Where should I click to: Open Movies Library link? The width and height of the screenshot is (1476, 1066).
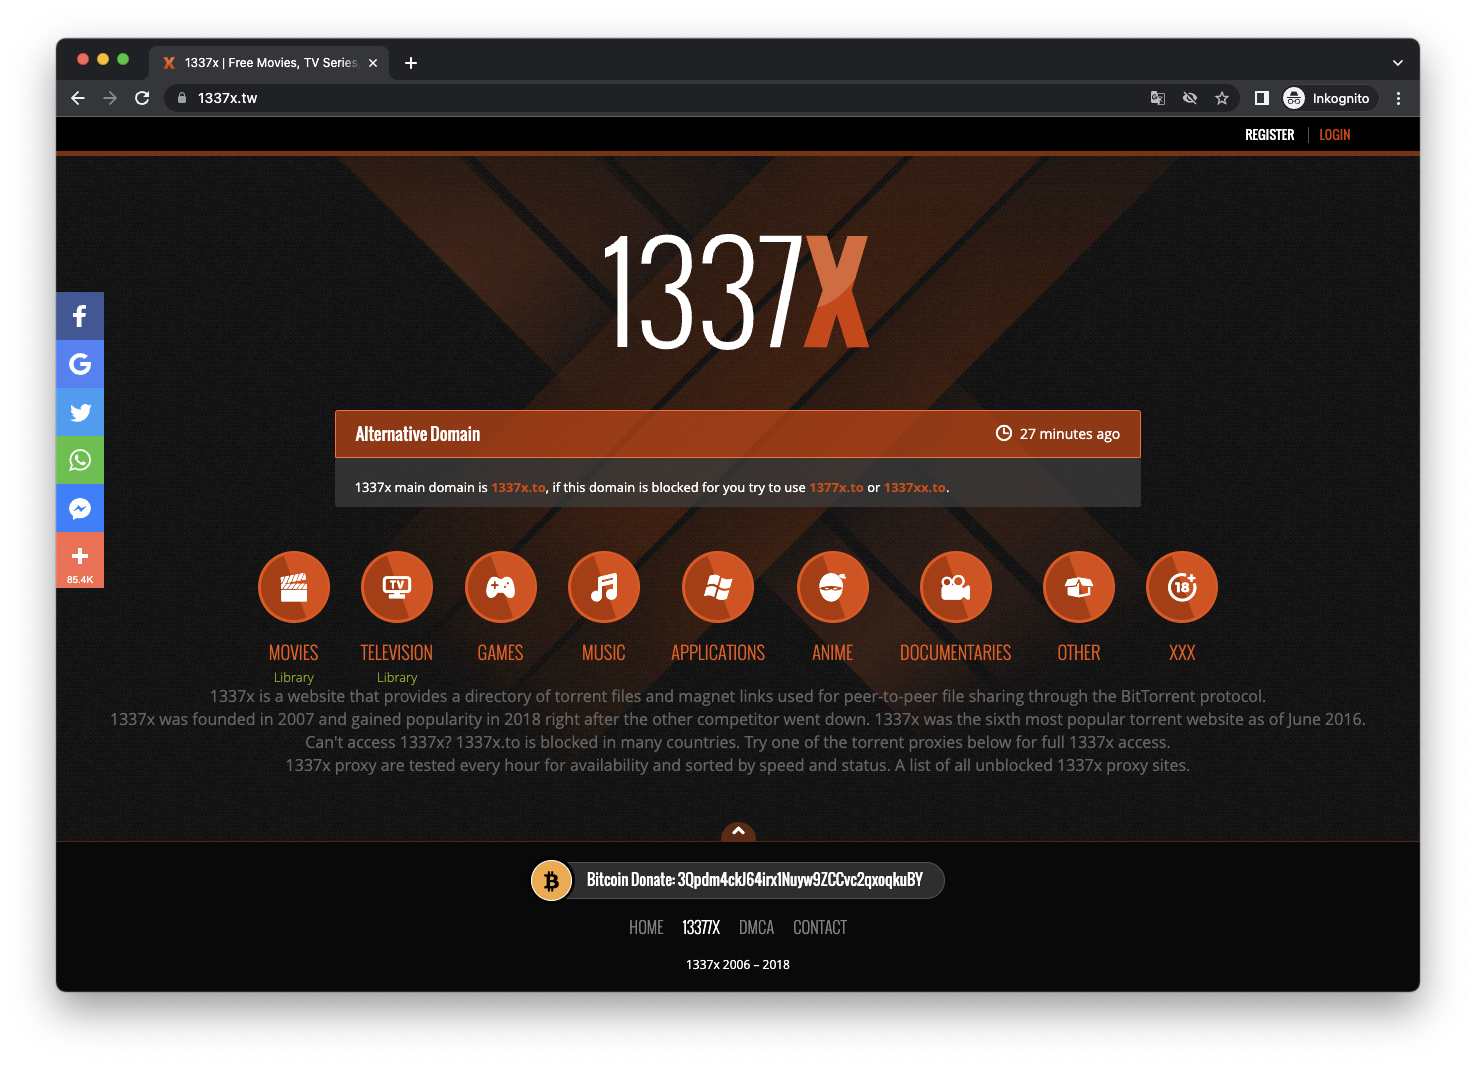(x=294, y=678)
